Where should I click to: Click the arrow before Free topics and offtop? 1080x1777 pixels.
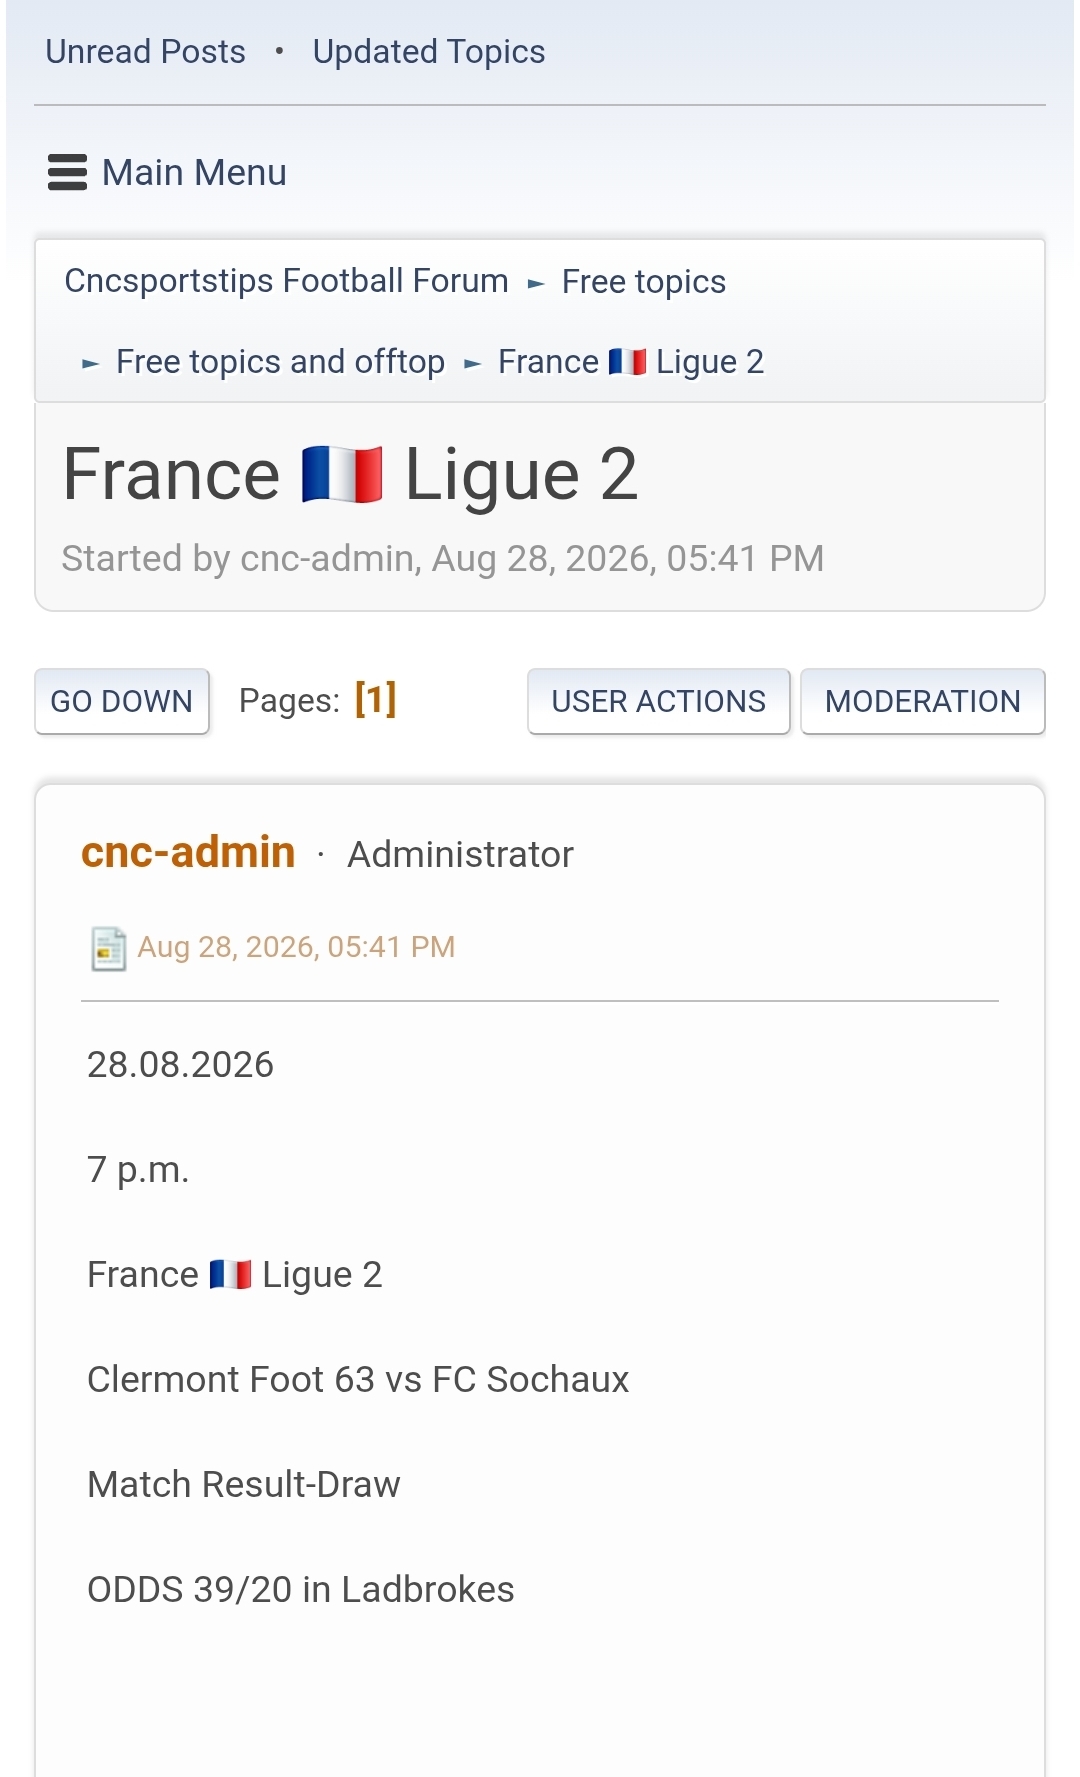91,364
